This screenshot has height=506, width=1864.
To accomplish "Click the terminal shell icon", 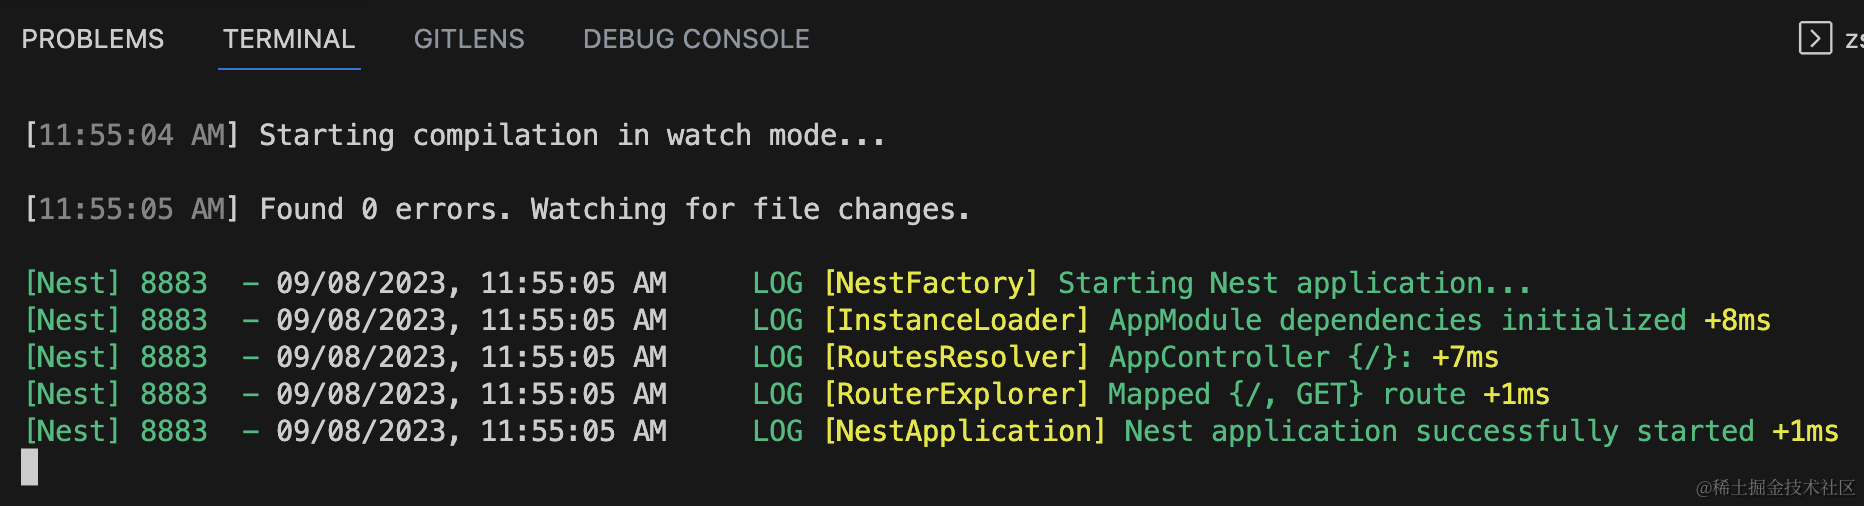I will pos(1814,38).
